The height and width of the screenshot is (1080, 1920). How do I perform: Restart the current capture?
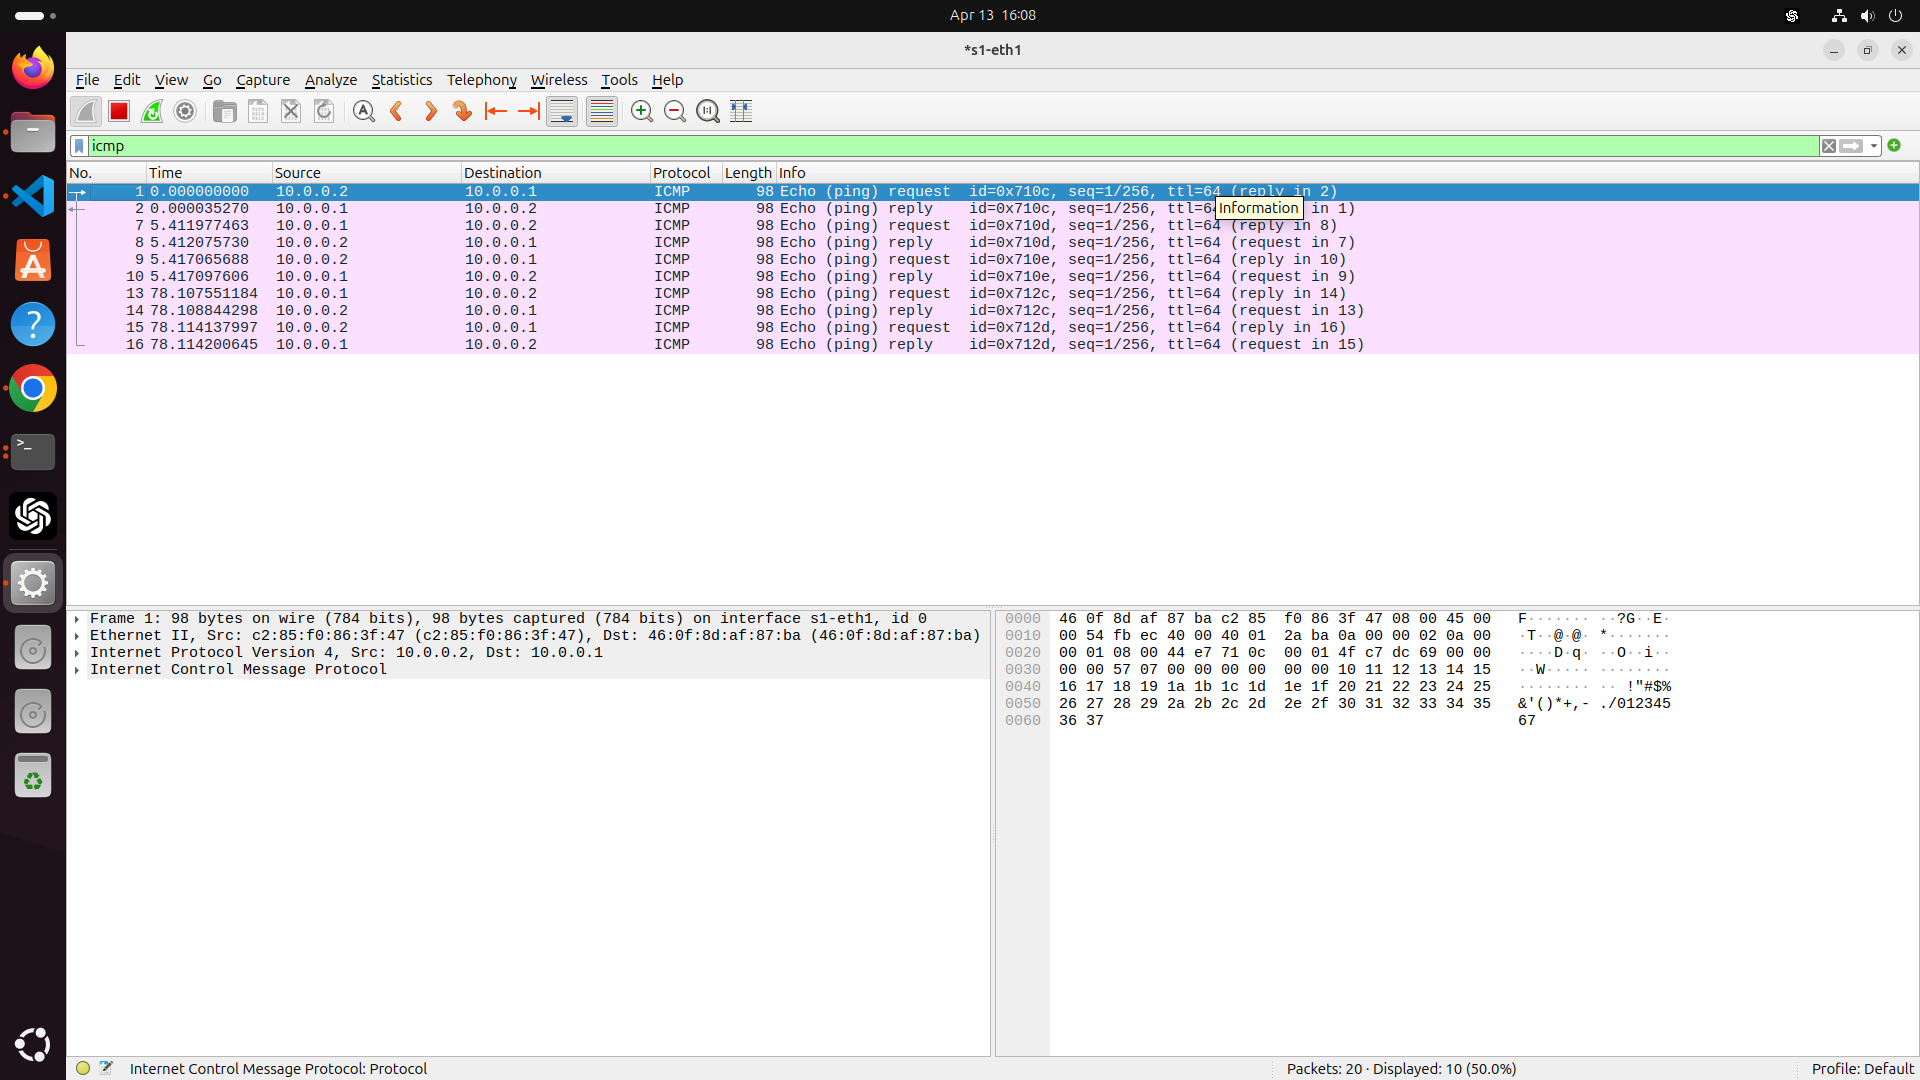click(151, 111)
